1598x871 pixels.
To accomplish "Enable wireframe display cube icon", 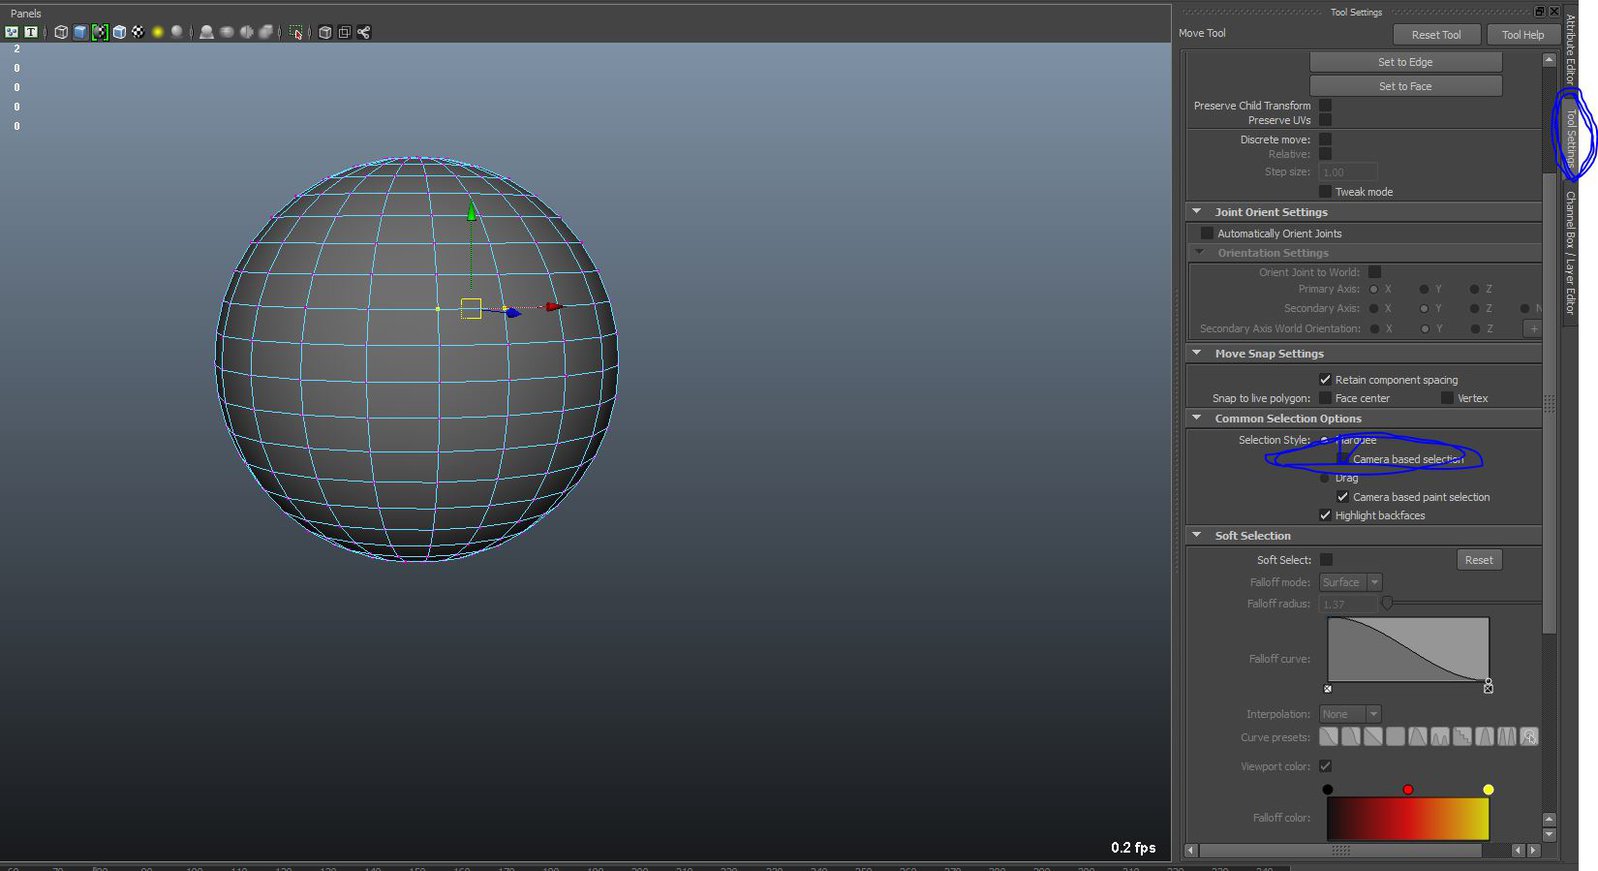I will [x=61, y=32].
